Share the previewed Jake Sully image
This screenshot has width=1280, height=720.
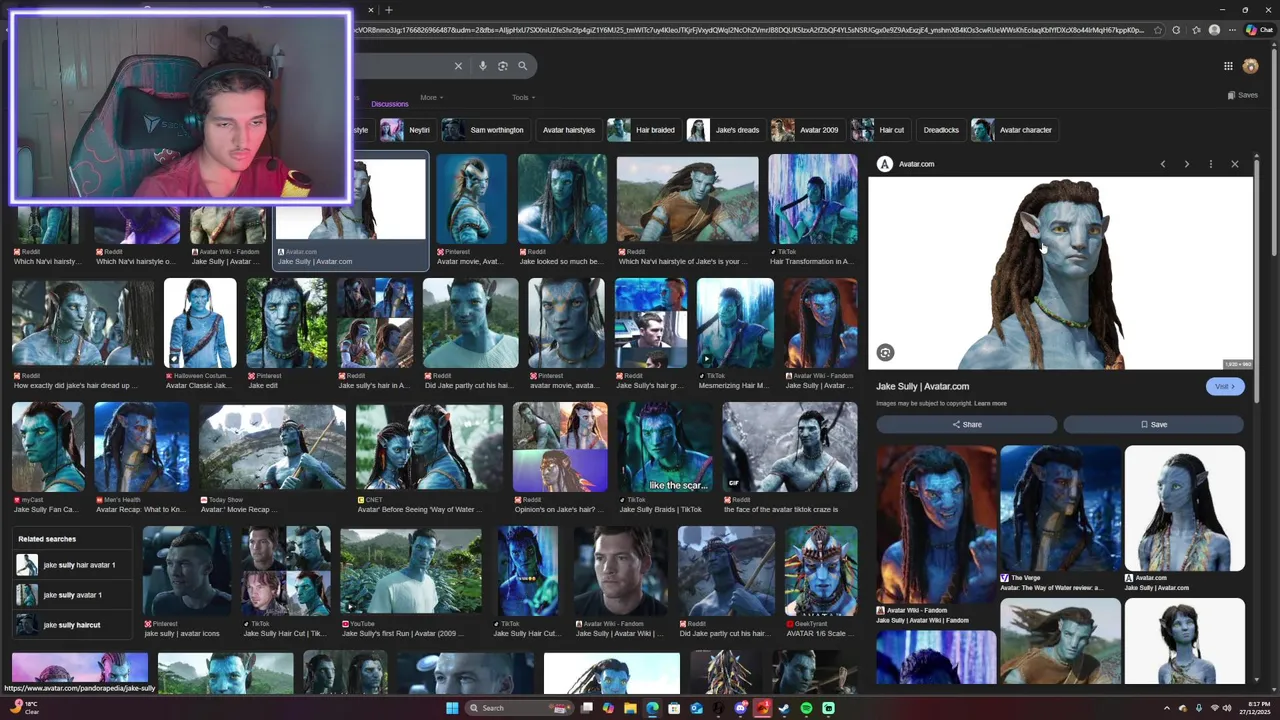966,424
